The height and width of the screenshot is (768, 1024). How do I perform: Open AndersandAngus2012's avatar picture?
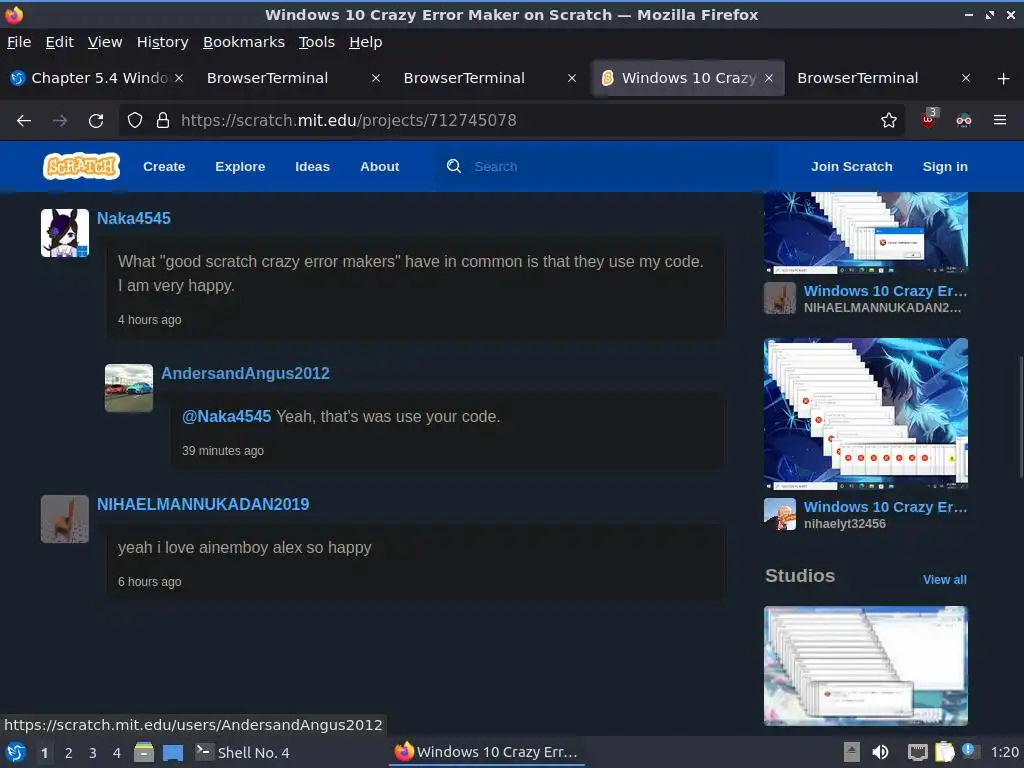point(129,388)
